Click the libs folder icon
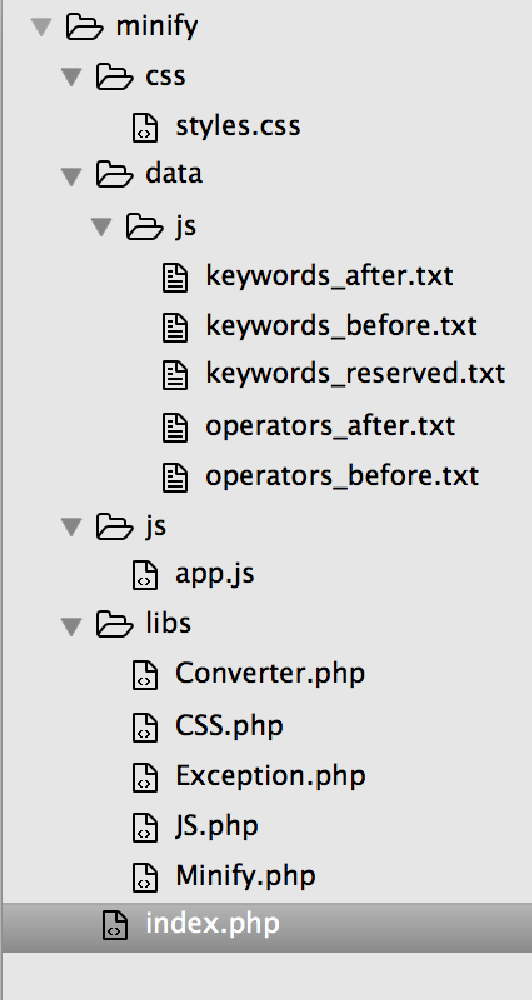Image resolution: width=532 pixels, height=1000 pixels. point(115,624)
